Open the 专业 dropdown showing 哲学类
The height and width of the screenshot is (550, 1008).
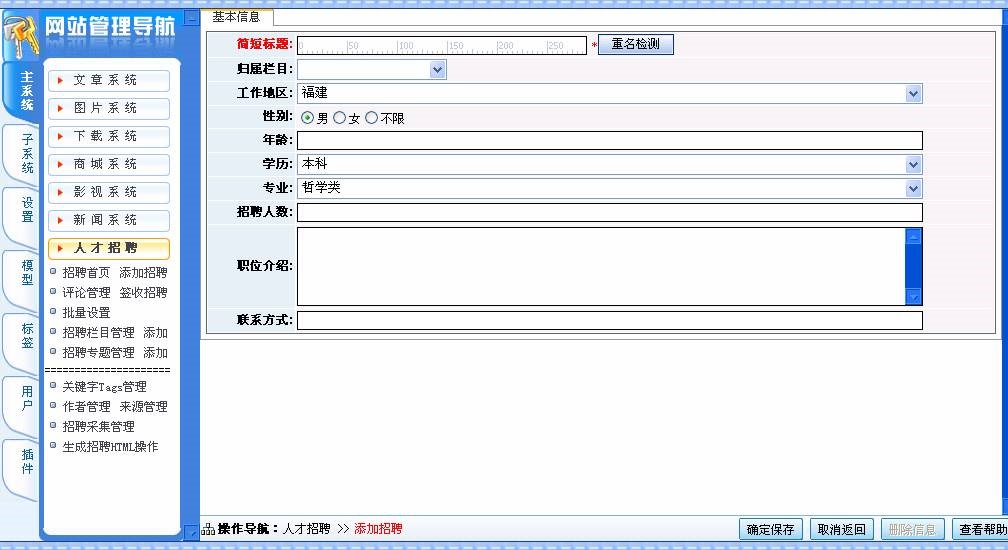(609, 188)
